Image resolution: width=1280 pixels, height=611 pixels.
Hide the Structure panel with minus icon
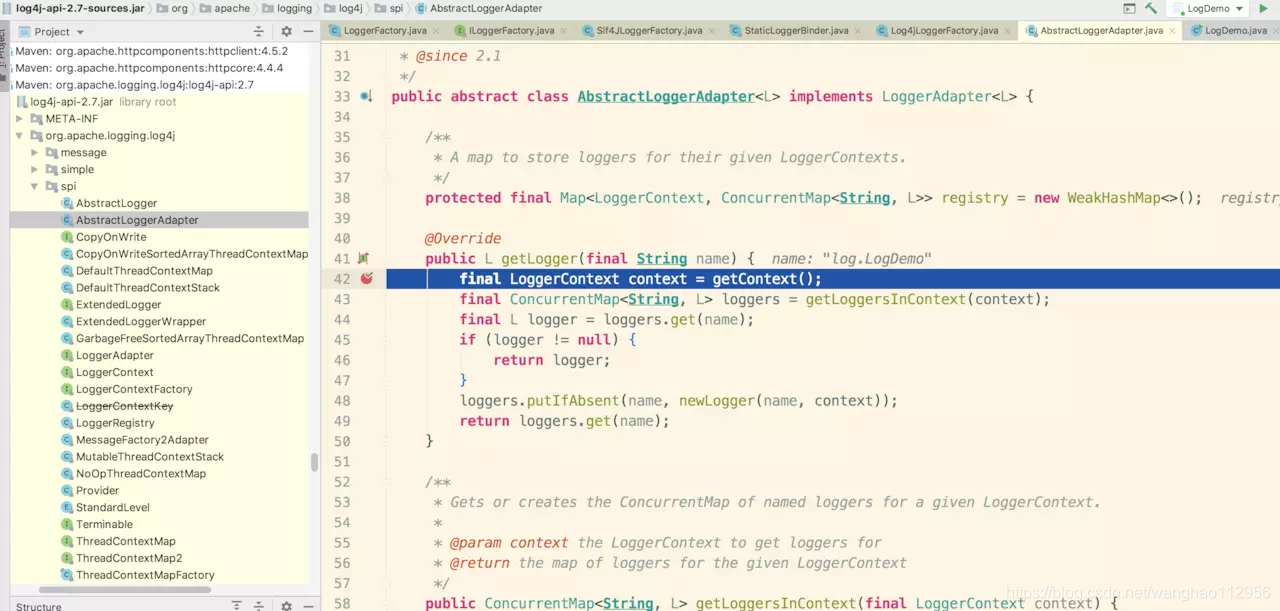click(307, 605)
